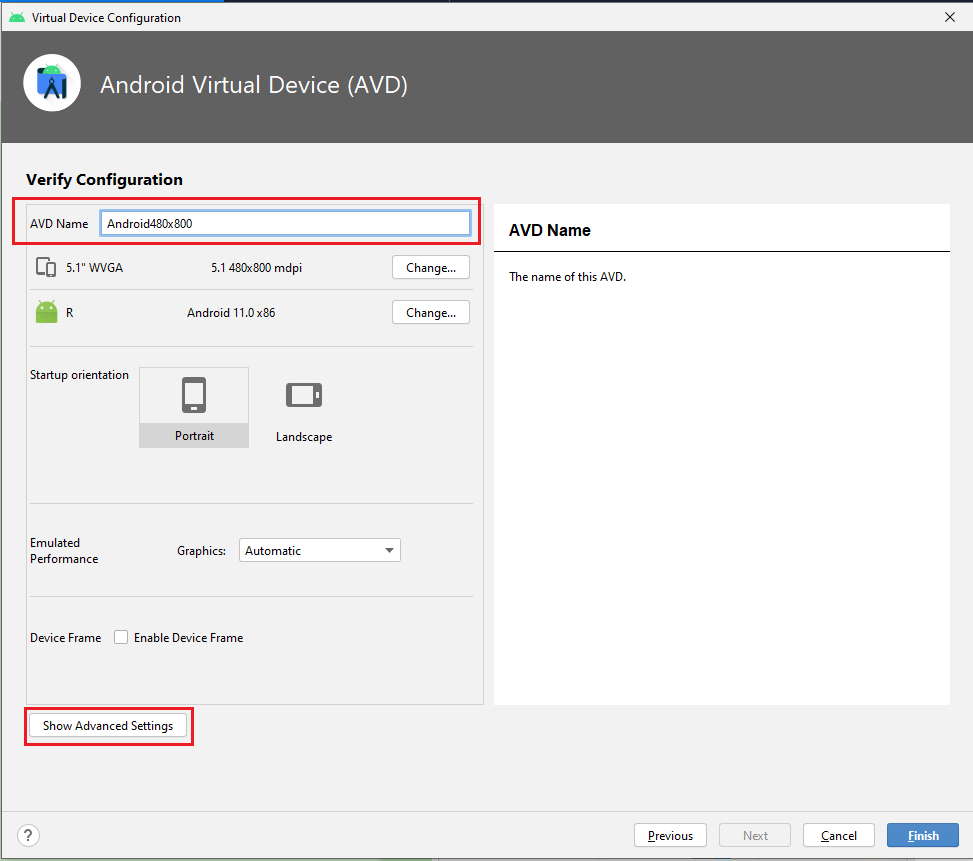Screen dimensions: 973x861
Task: Click the 'Startup orientation' label
Action: [79, 375]
